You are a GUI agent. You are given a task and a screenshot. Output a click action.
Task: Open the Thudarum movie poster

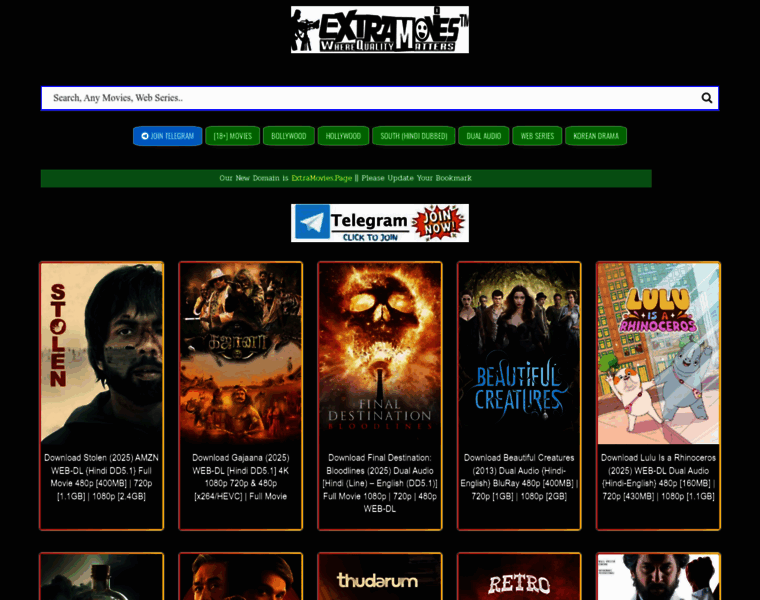380,577
